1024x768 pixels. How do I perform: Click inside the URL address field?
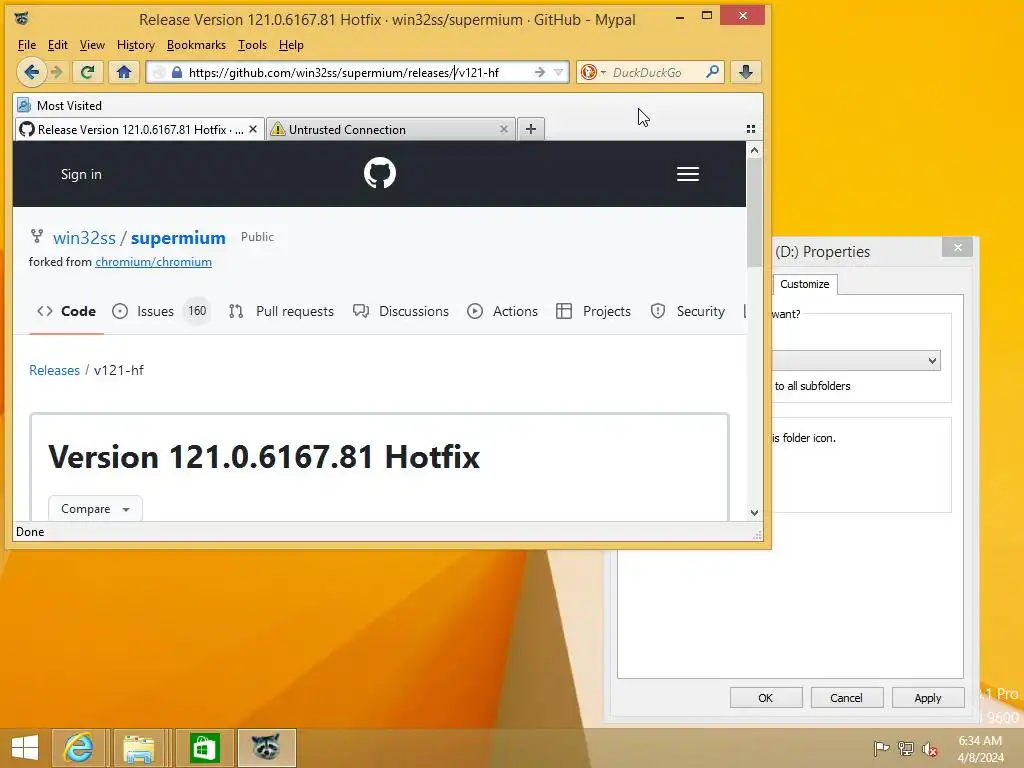coord(356,72)
